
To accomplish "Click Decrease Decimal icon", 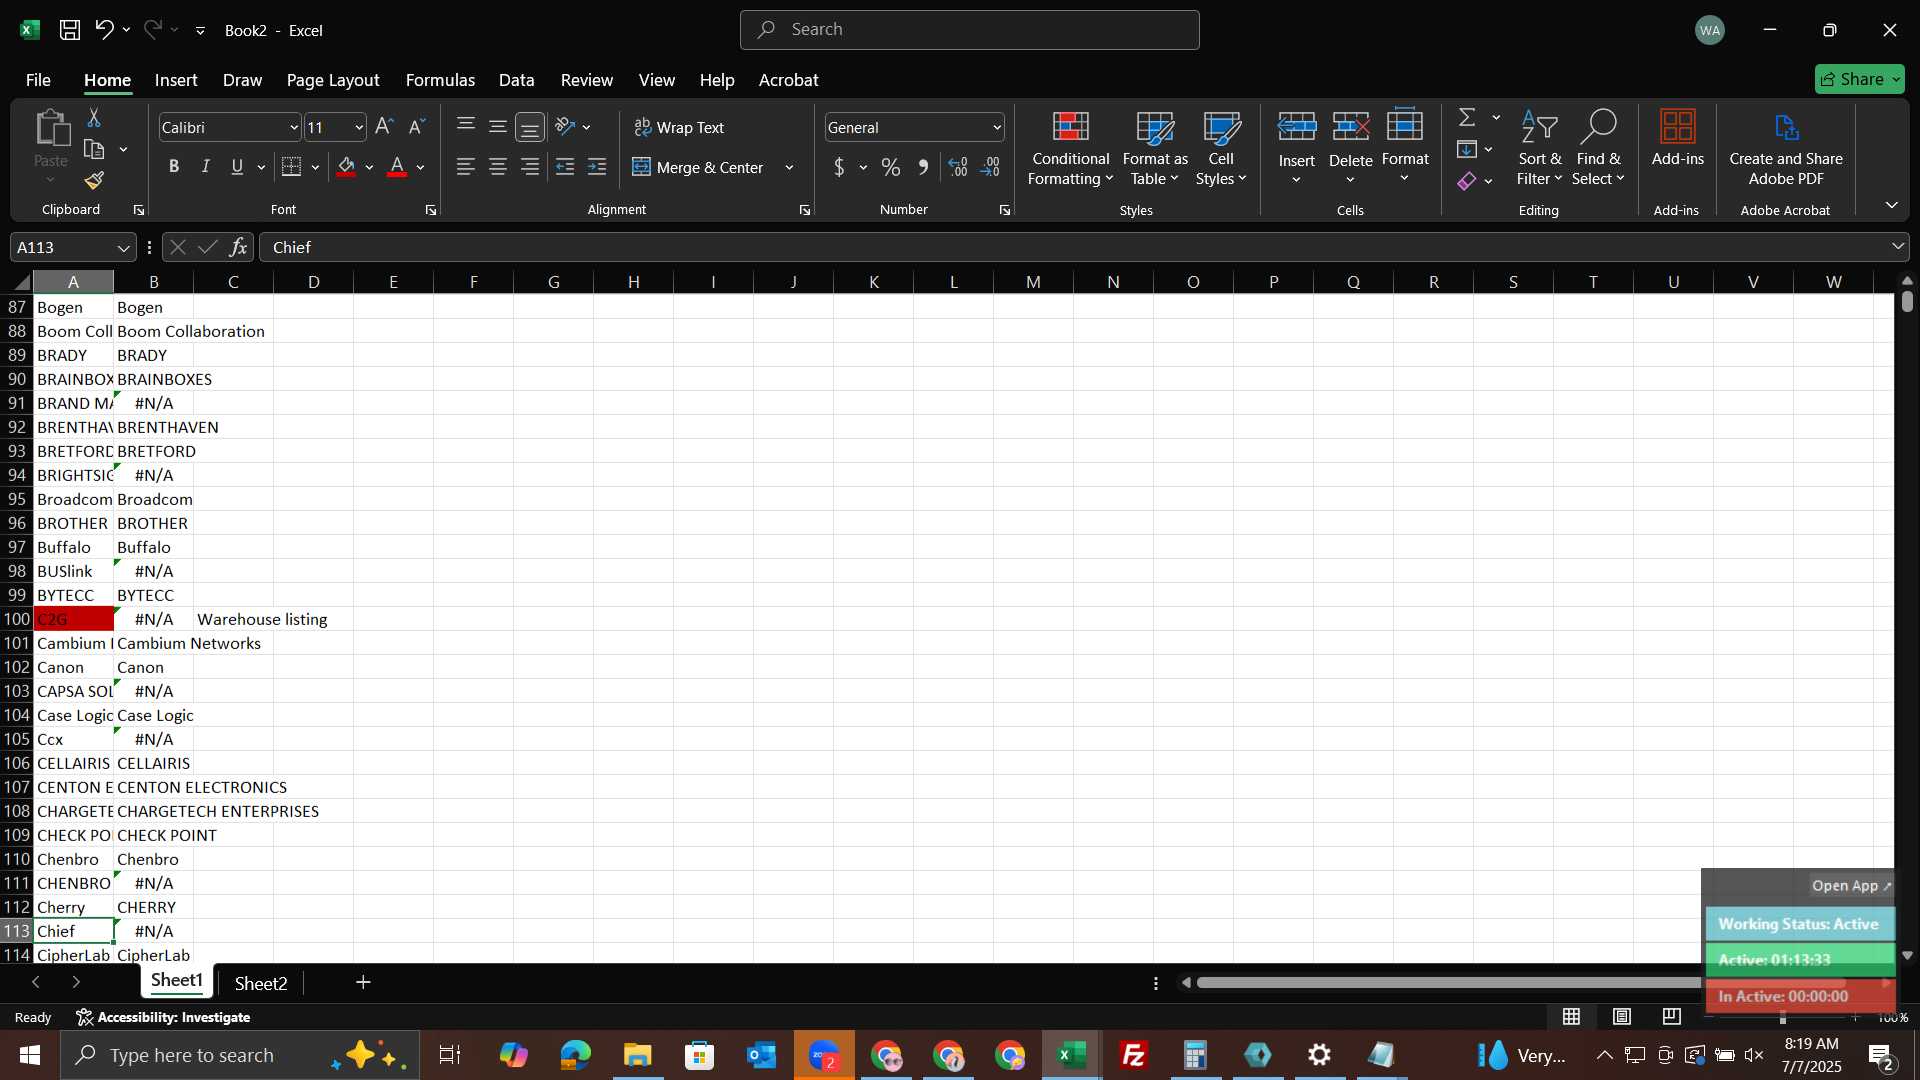I will coord(990,167).
